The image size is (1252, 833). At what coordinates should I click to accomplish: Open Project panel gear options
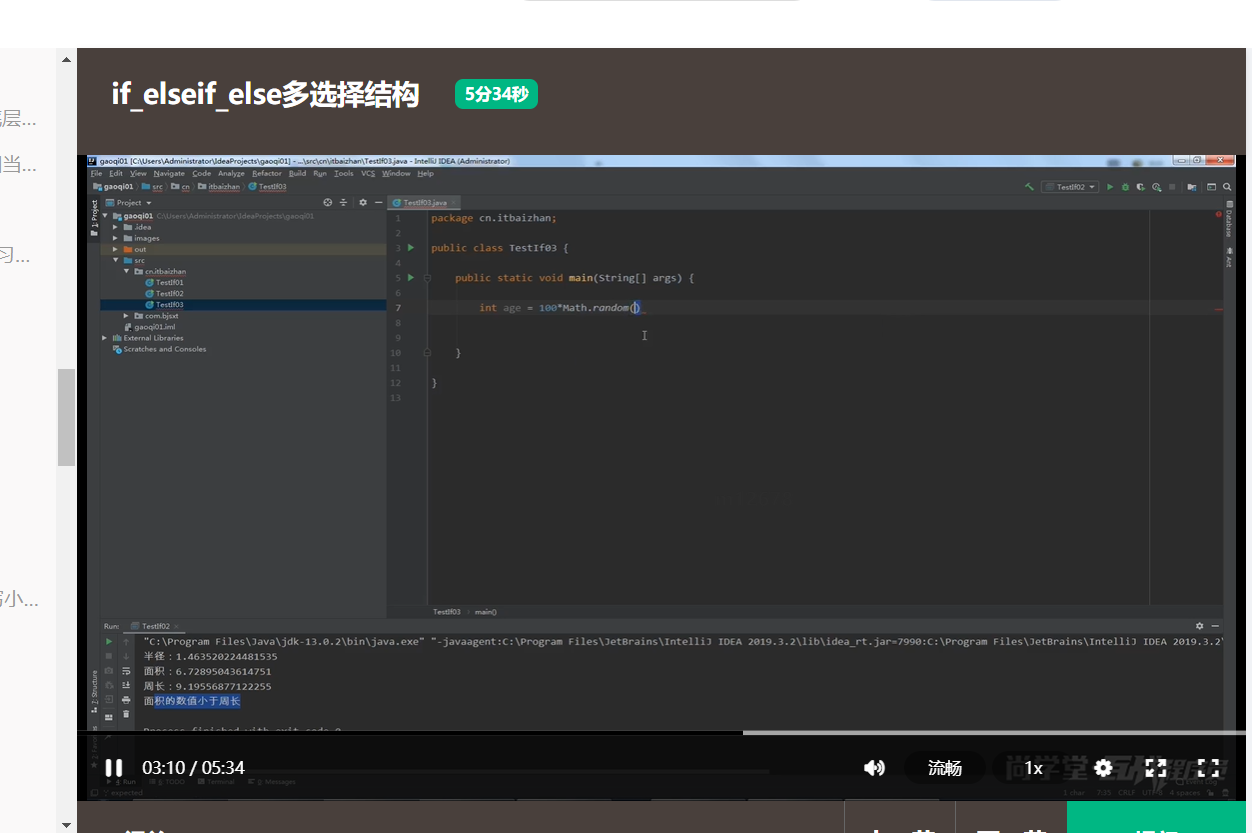[x=363, y=202]
